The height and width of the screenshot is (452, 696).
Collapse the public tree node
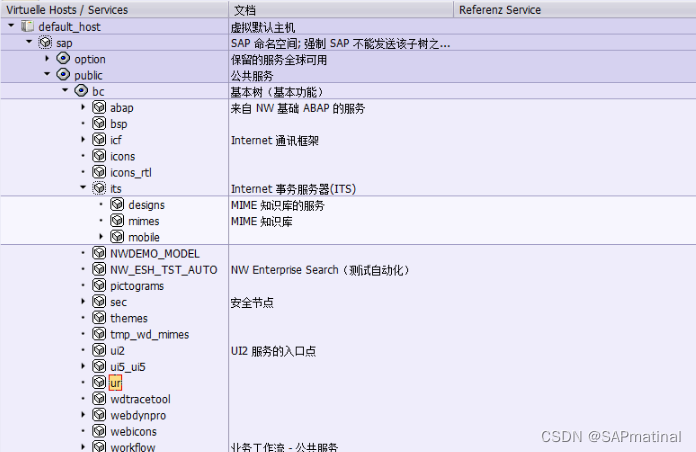pyautogui.click(x=47, y=74)
